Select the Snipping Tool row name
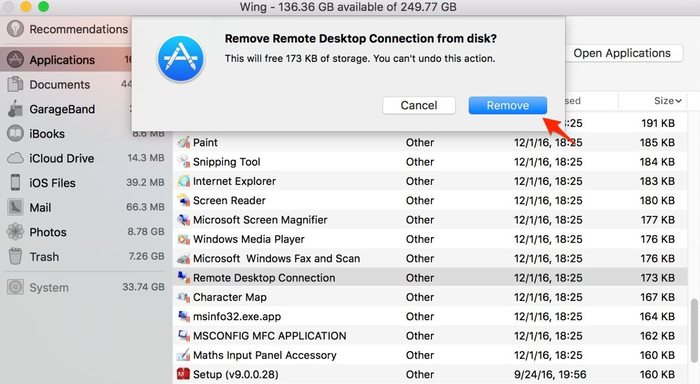Screen dimensions: 700x384 [x=227, y=162]
